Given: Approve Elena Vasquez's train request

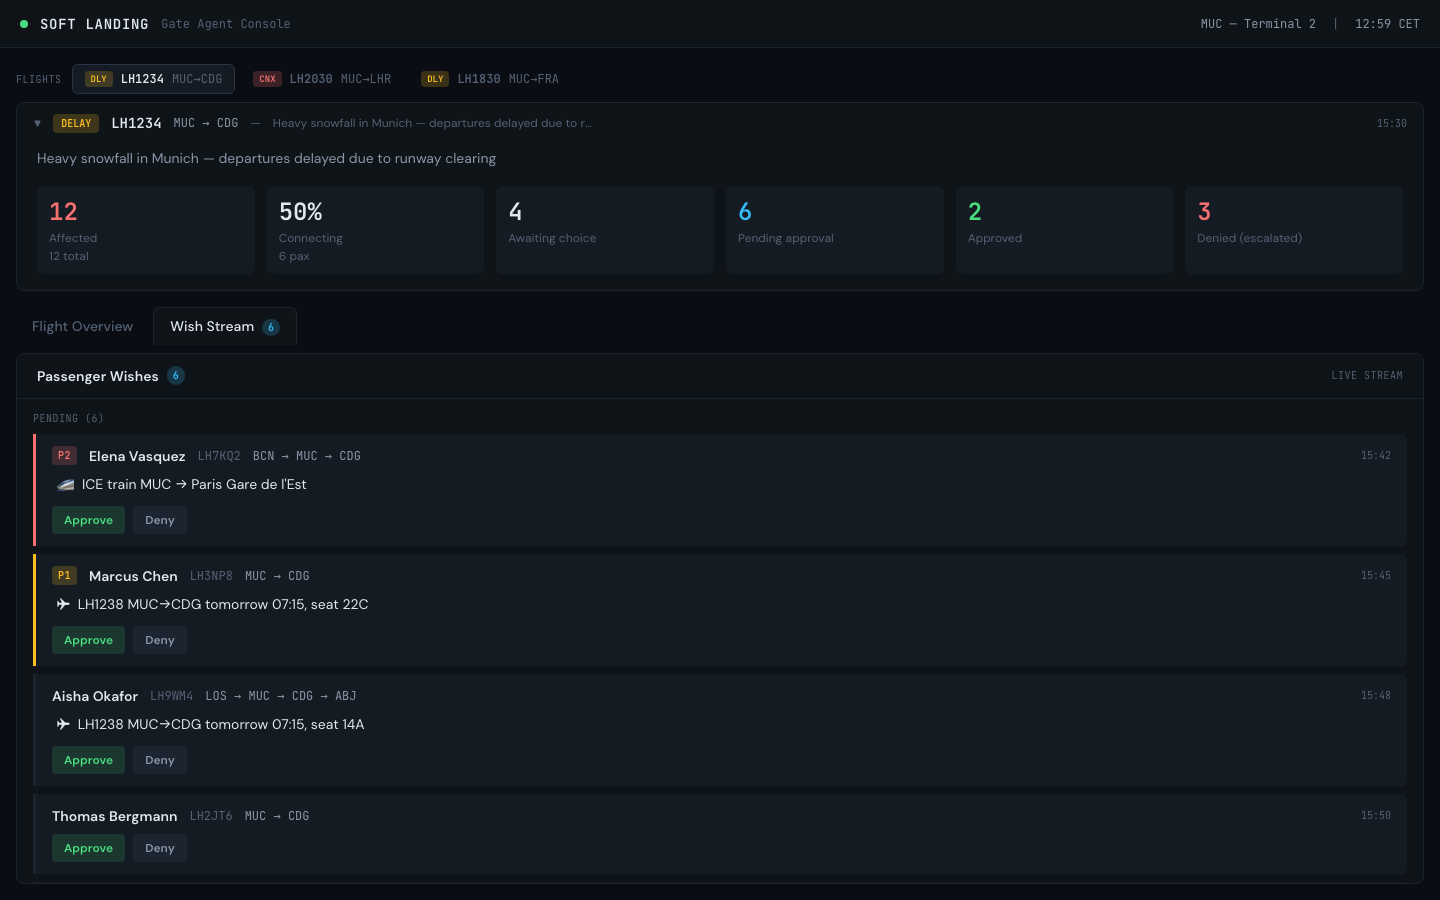Looking at the screenshot, I should 88,520.
